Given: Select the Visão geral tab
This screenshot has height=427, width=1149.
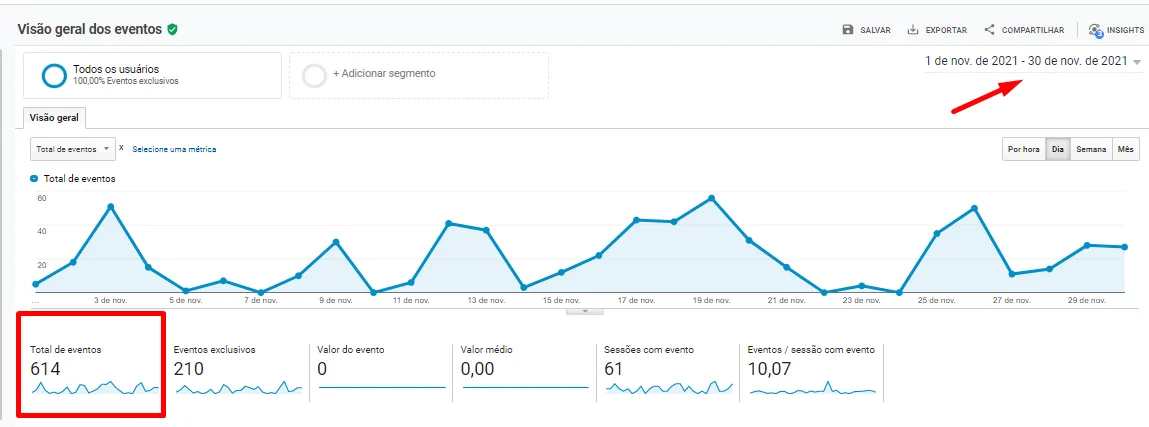Looking at the screenshot, I should click(x=54, y=117).
